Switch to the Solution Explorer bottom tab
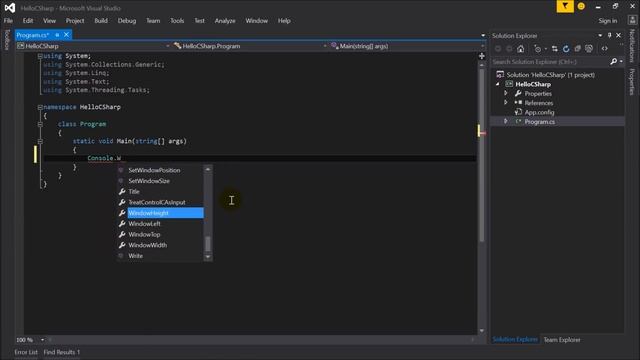The height and width of the screenshot is (360, 640). coord(515,340)
